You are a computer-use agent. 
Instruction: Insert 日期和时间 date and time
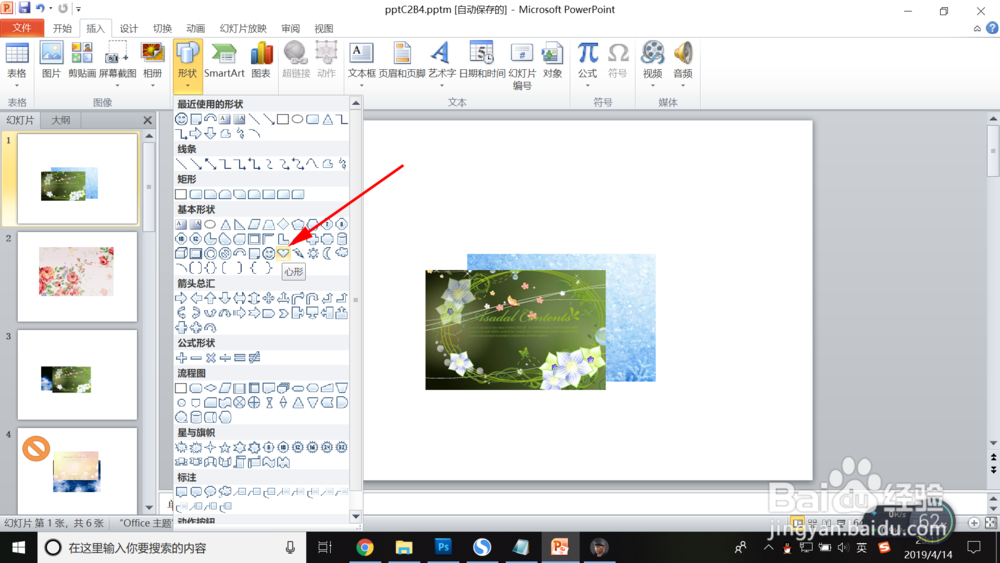coord(482,60)
